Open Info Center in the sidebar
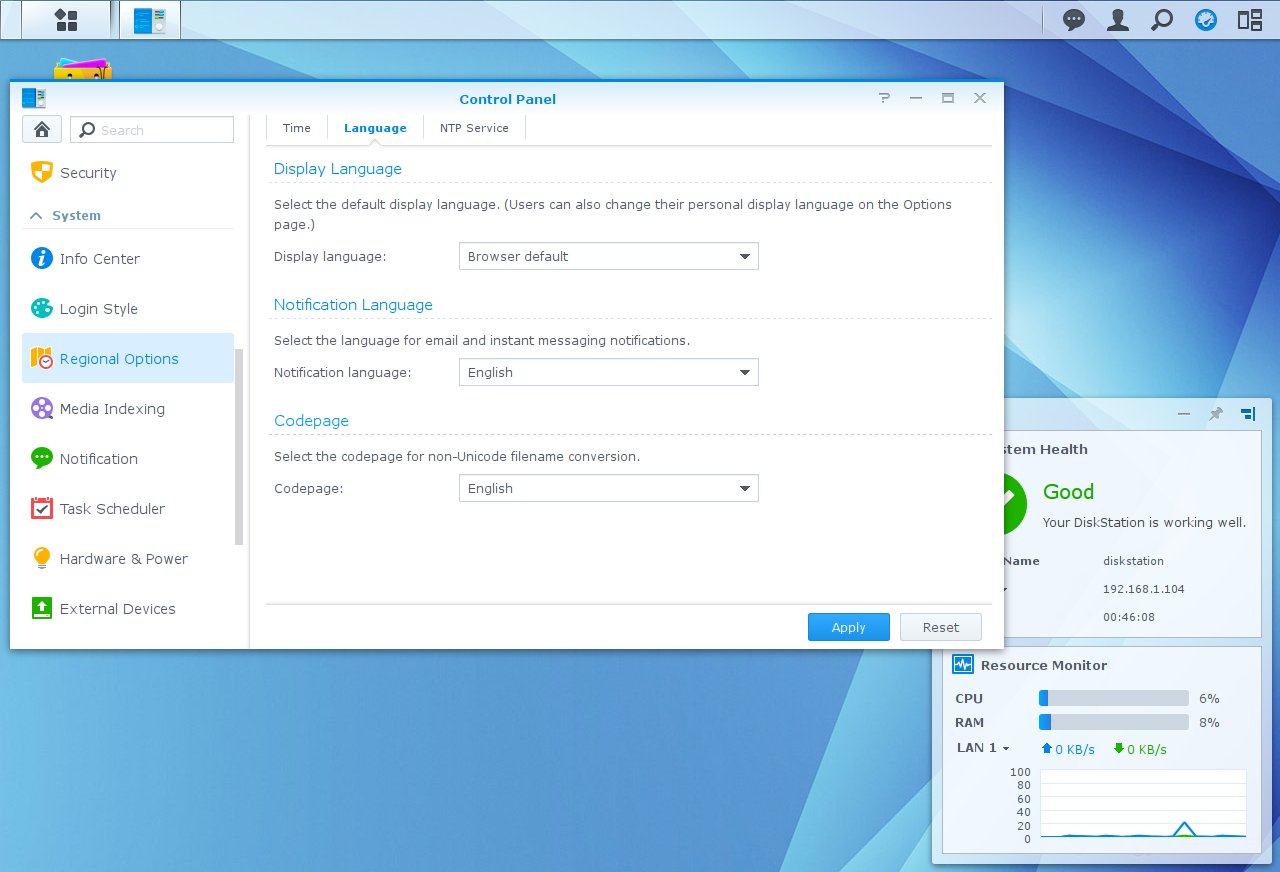1280x872 pixels. coord(128,258)
